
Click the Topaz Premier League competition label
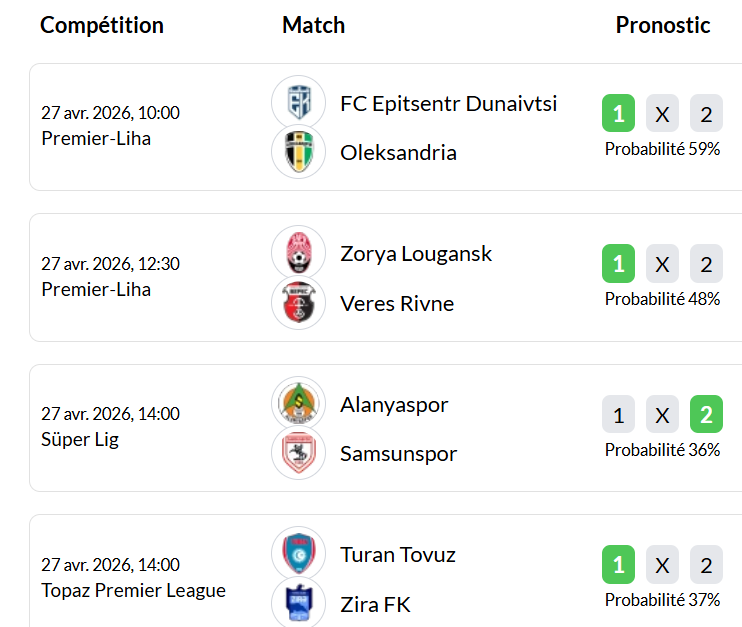click(x=133, y=590)
